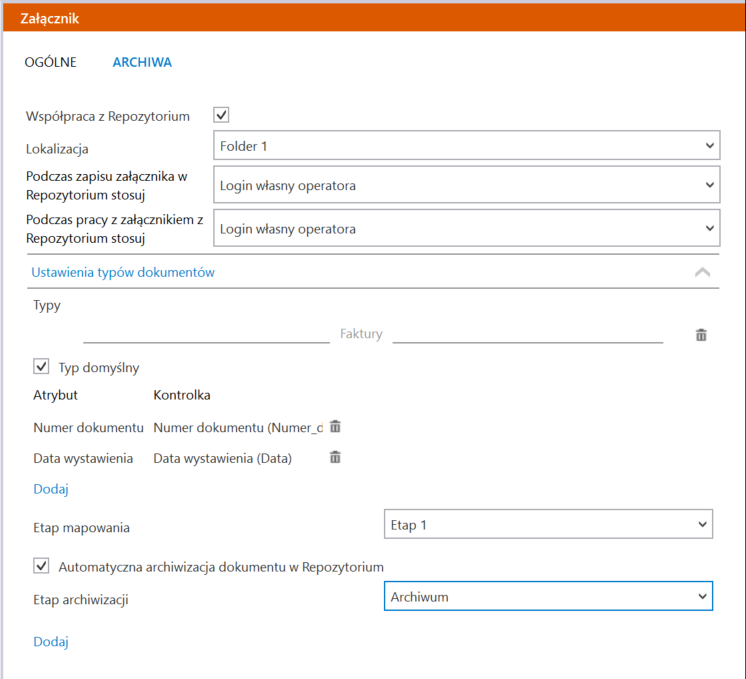Delete the Faktury document type
This screenshot has height=679, width=746.
[x=701, y=335]
